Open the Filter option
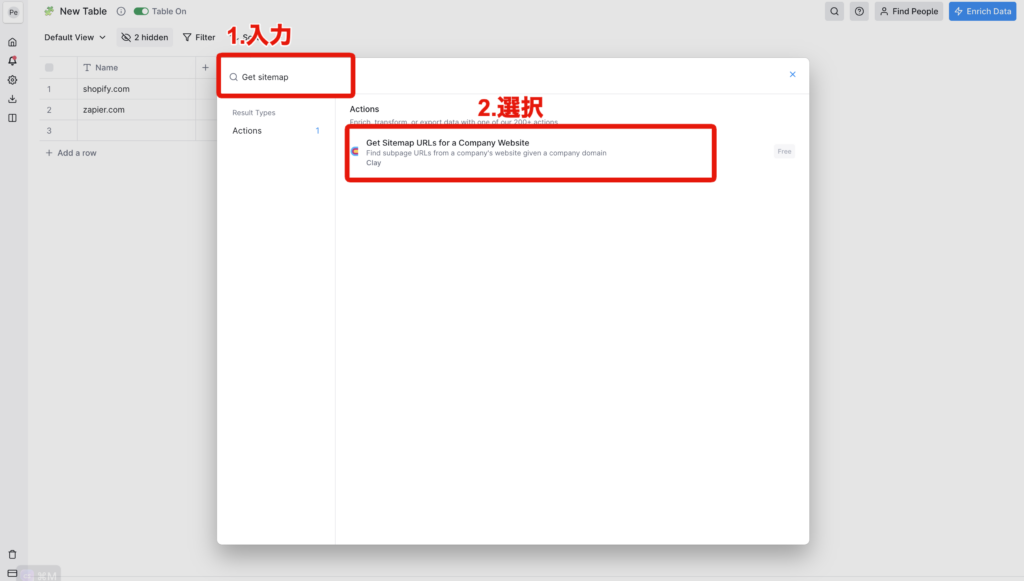This screenshot has width=1024, height=581. click(x=199, y=37)
